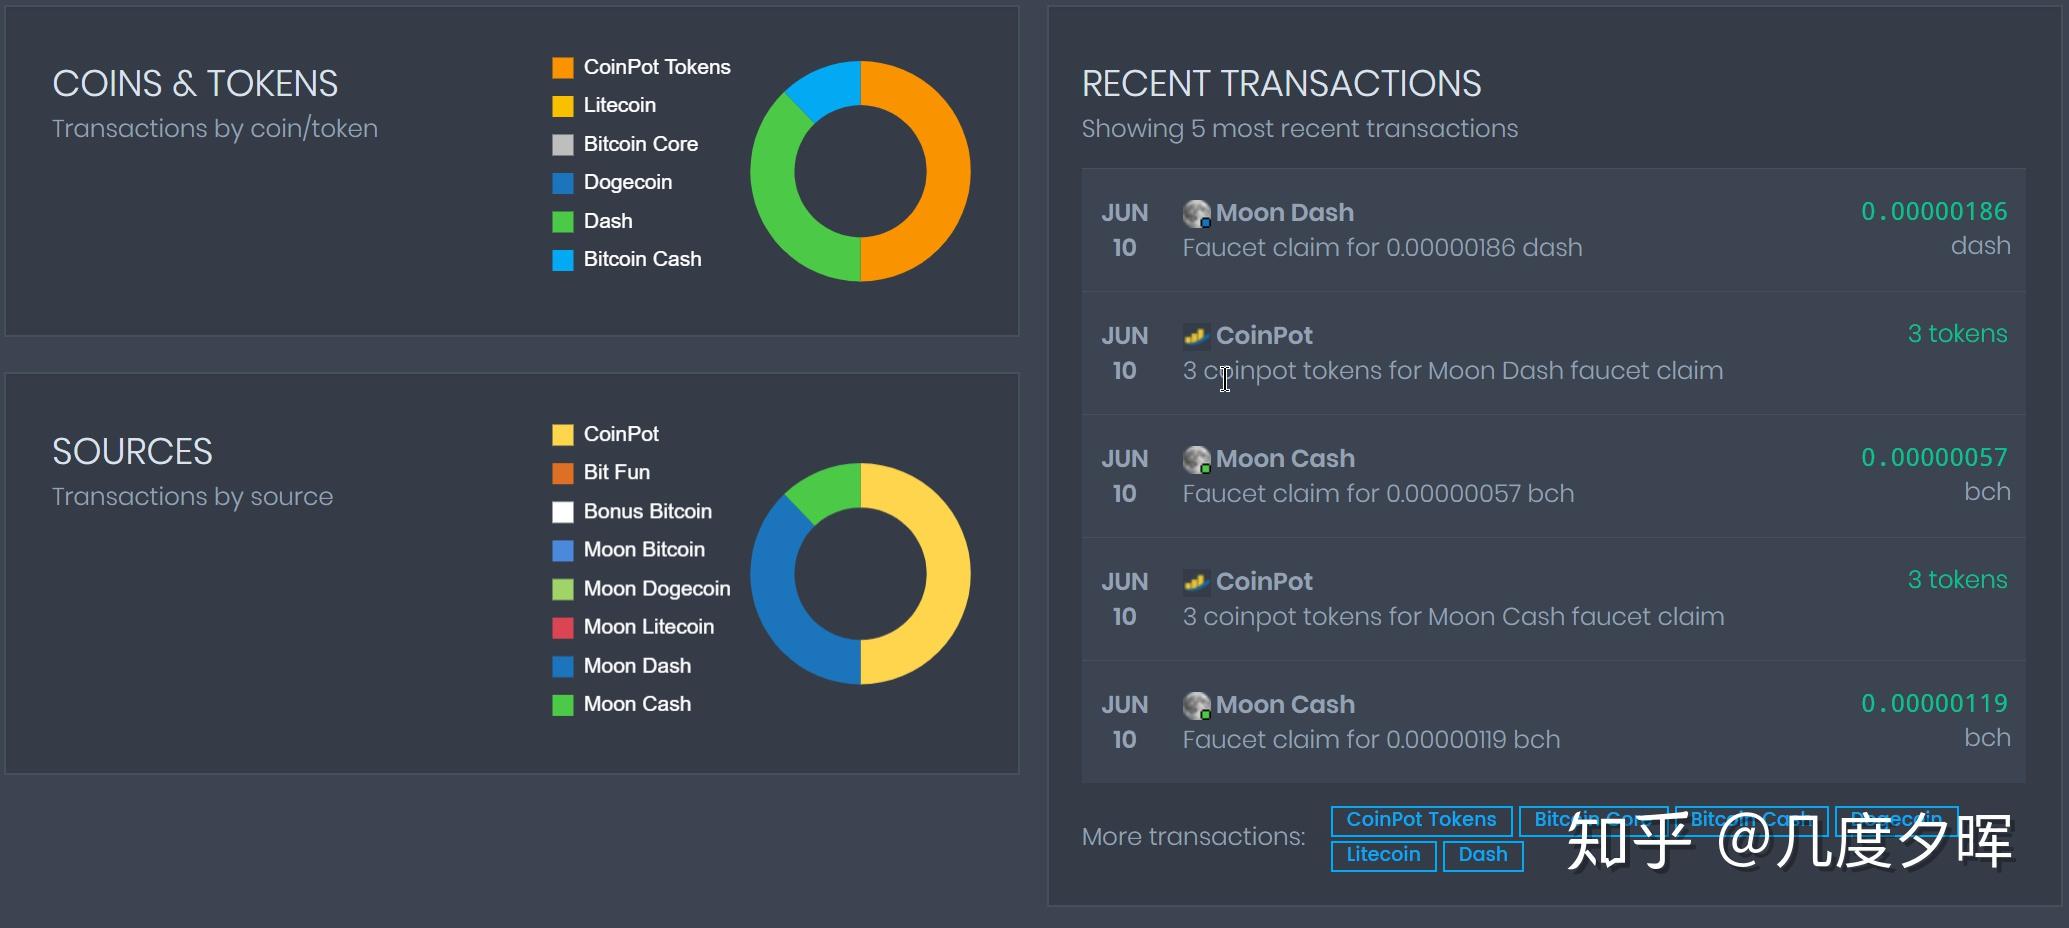
Task: Click the orange segment of coins donut chart
Action: [948, 171]
